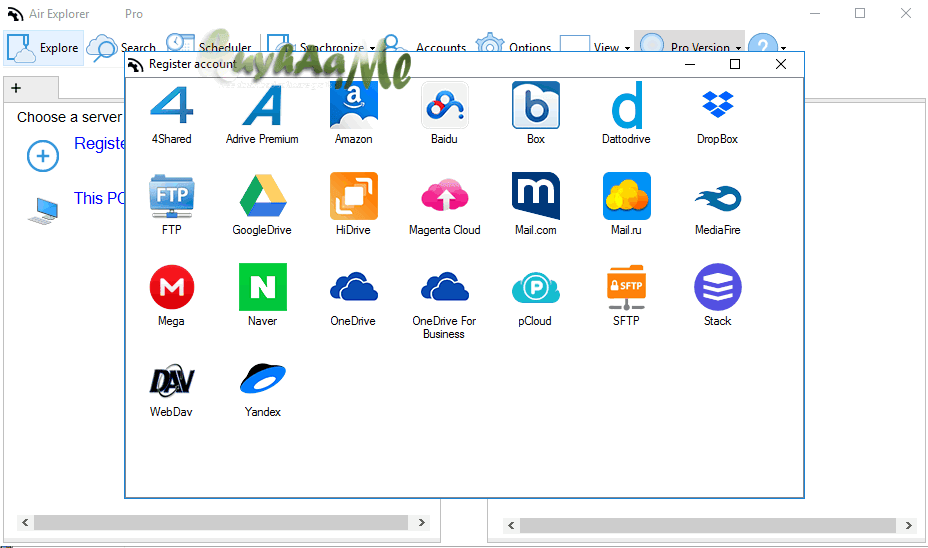Click the This PC computer icon

click(43, 211)
